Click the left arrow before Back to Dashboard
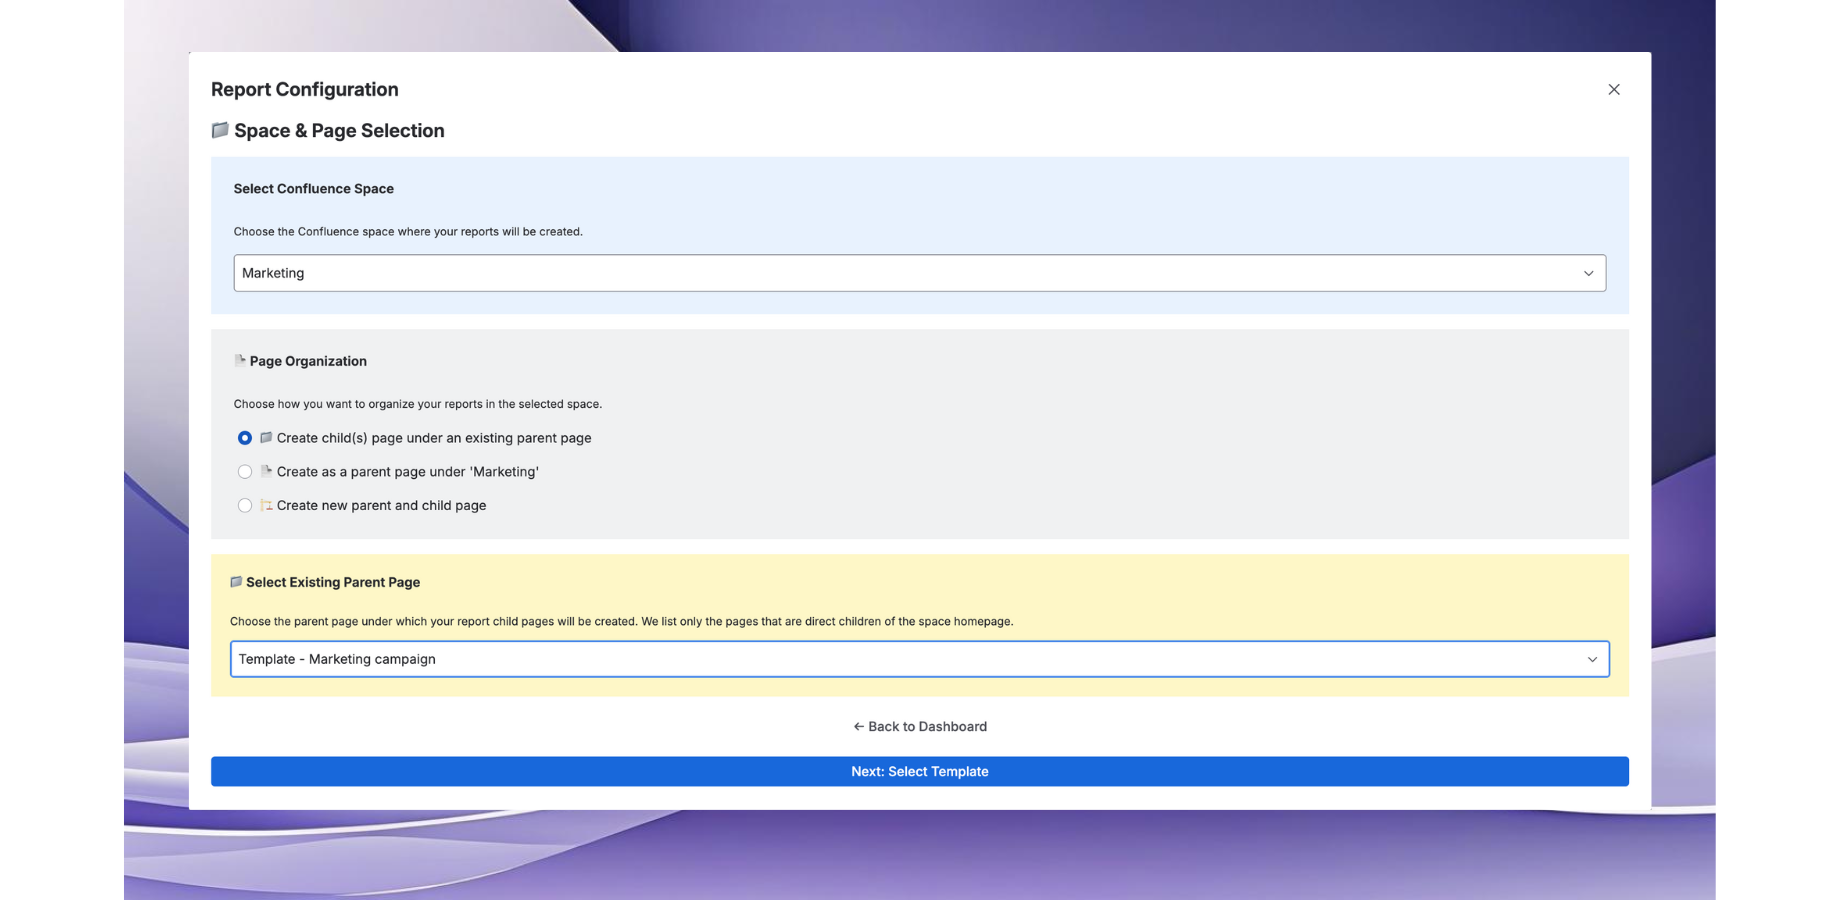1840x900 pixels. pyautogui.click(x=858, y=727)
